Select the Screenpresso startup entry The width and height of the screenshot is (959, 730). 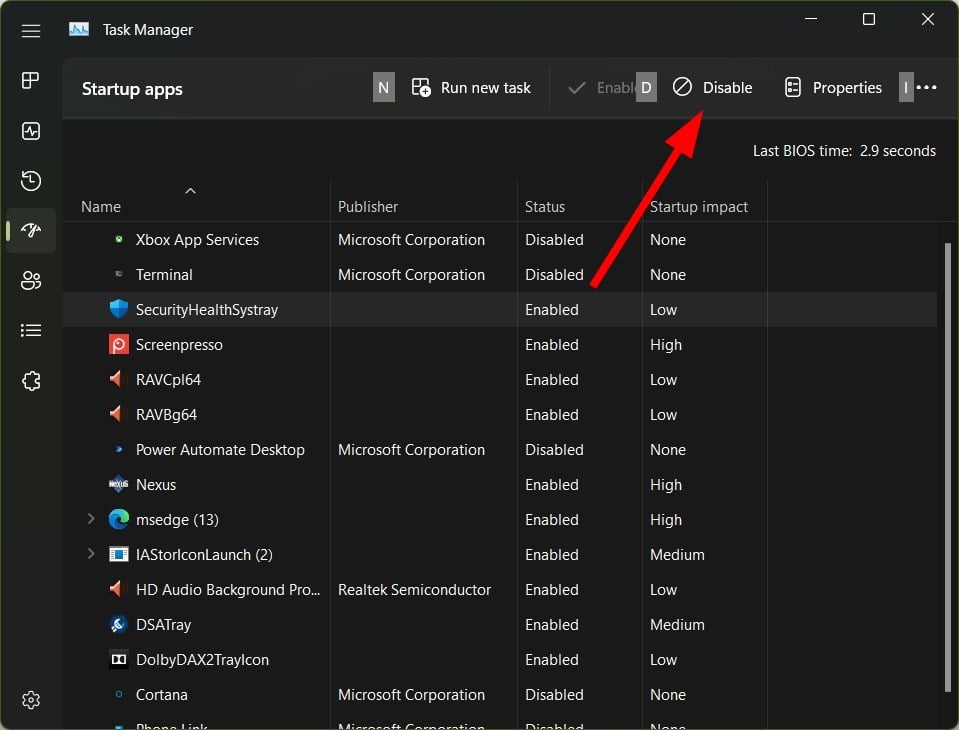(179, 345)
